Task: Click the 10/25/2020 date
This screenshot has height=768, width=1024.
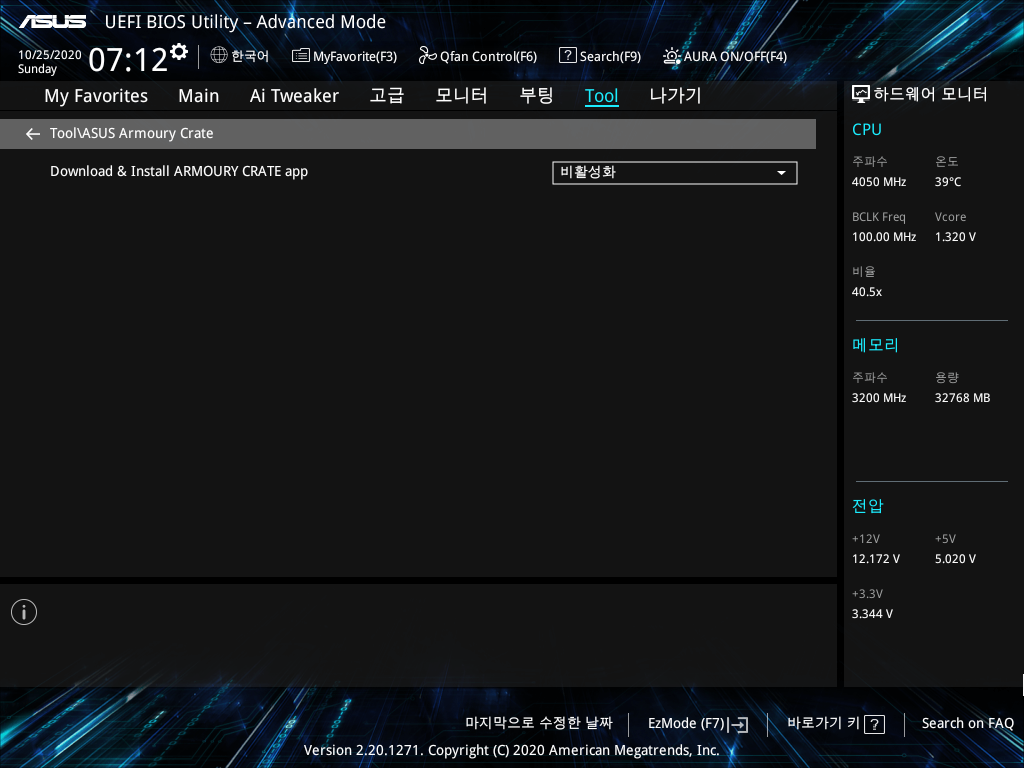Action: [x=50, y=55]
